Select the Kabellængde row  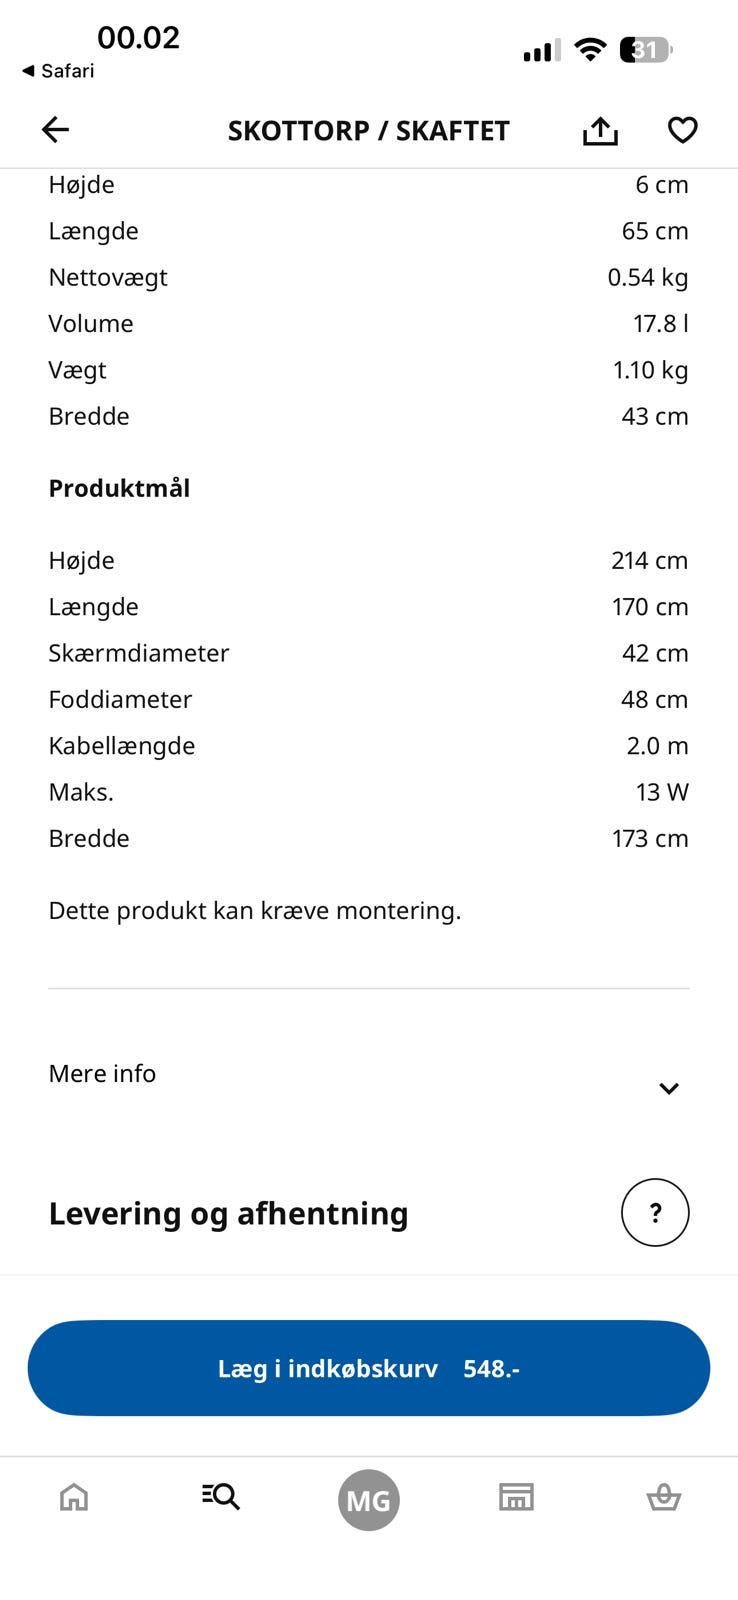pyautogui.click(x=368, y=746)
